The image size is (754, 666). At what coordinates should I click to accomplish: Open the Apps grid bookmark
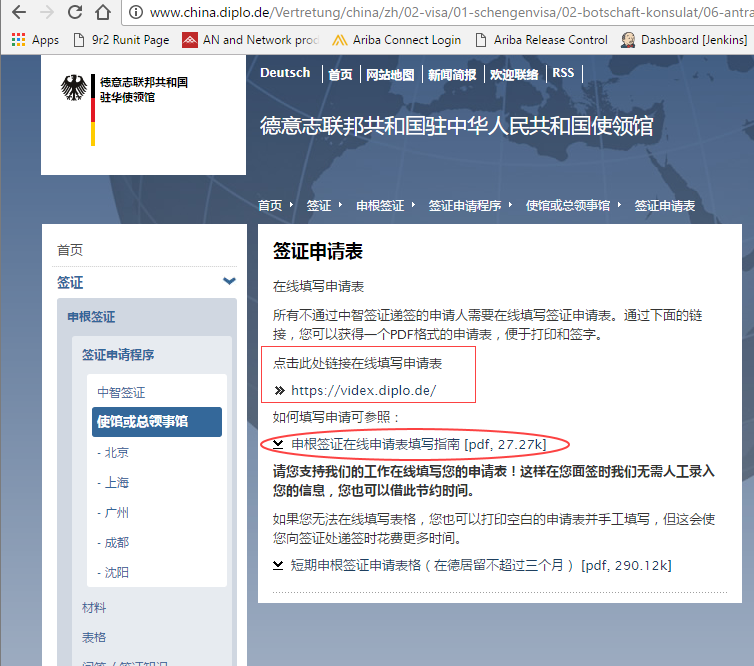[x=35, y=40]
